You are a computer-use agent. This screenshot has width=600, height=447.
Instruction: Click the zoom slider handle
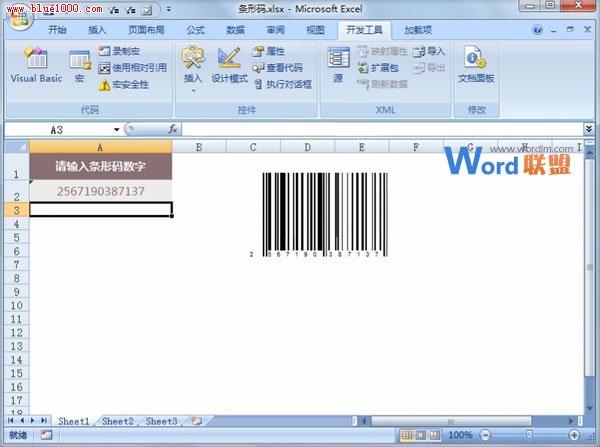click(x=529, y=435)
